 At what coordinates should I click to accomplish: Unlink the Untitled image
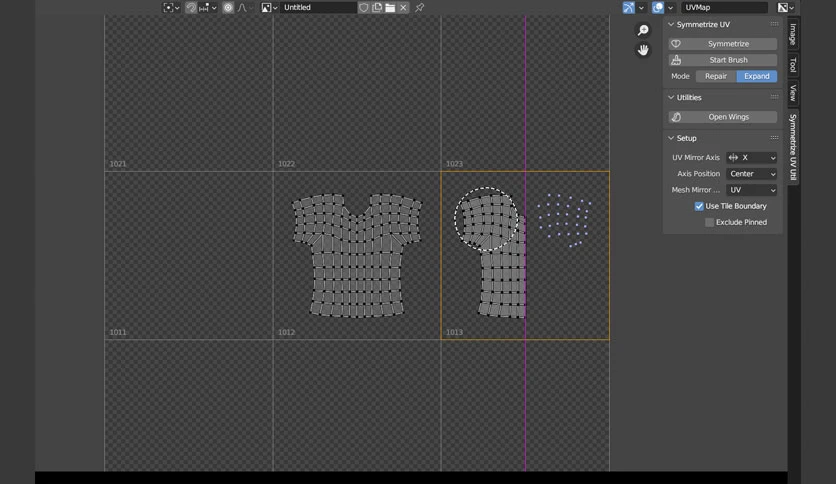pyautogui.click(x=404, y=7)
